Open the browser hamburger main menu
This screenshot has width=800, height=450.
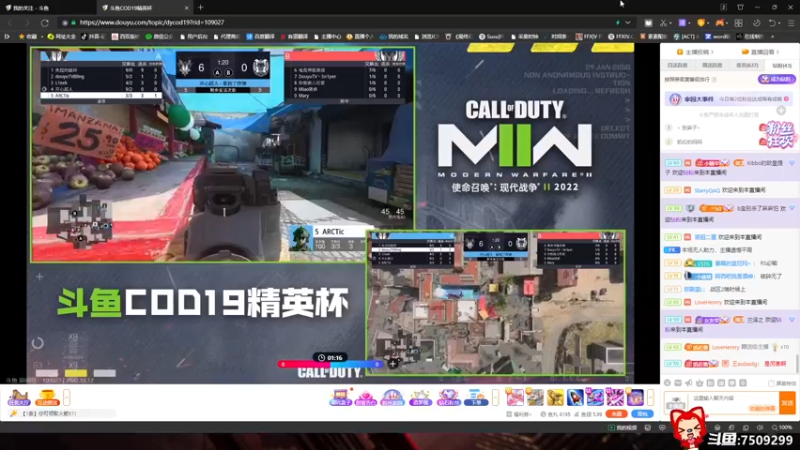tap(791, 23)
